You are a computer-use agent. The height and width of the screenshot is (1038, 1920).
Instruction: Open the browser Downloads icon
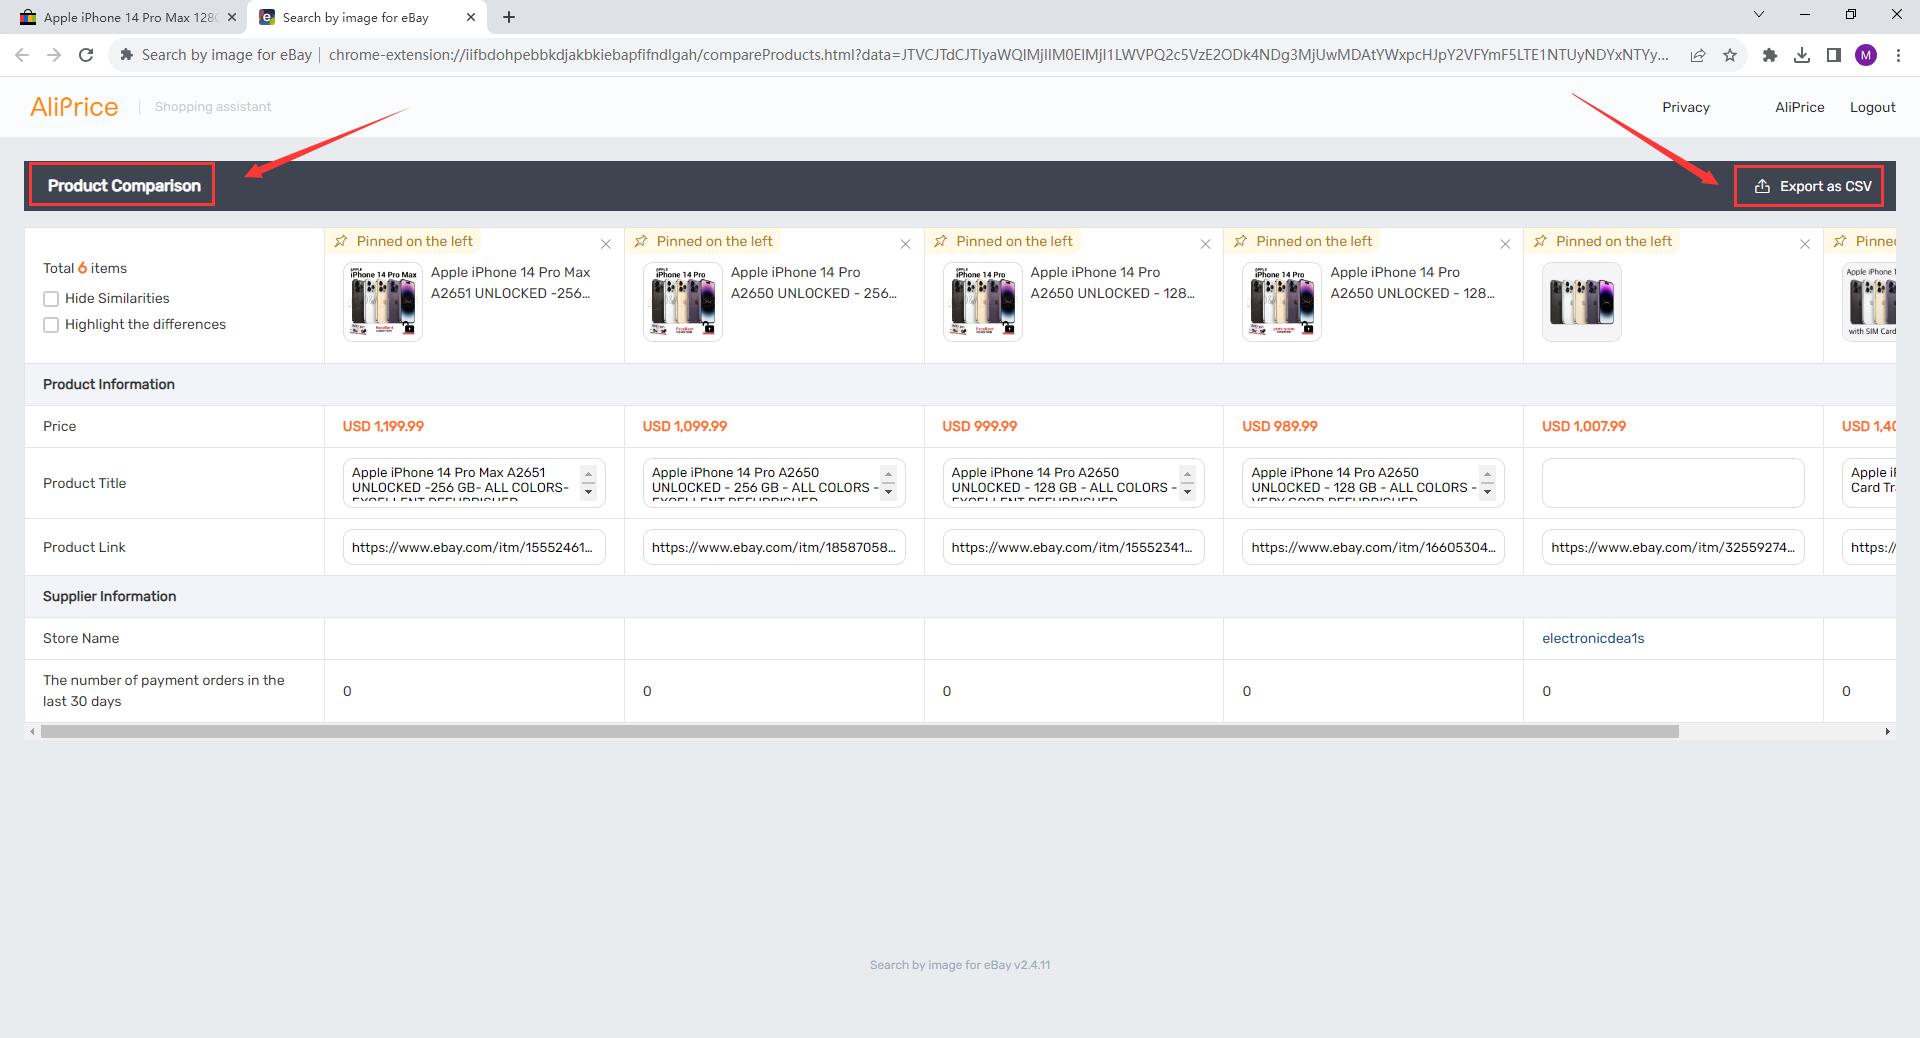pos(1802,55)
